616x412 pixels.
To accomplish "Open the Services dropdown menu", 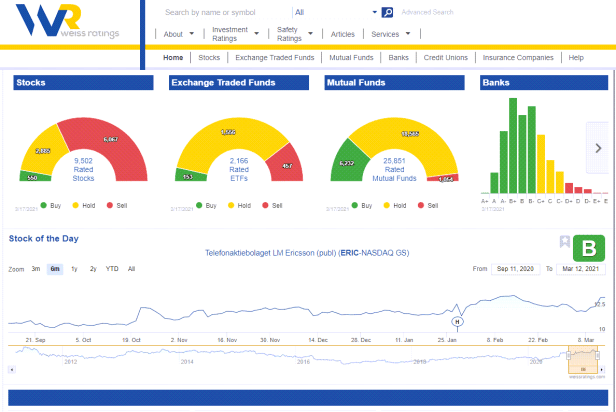I will pos(391,34).
